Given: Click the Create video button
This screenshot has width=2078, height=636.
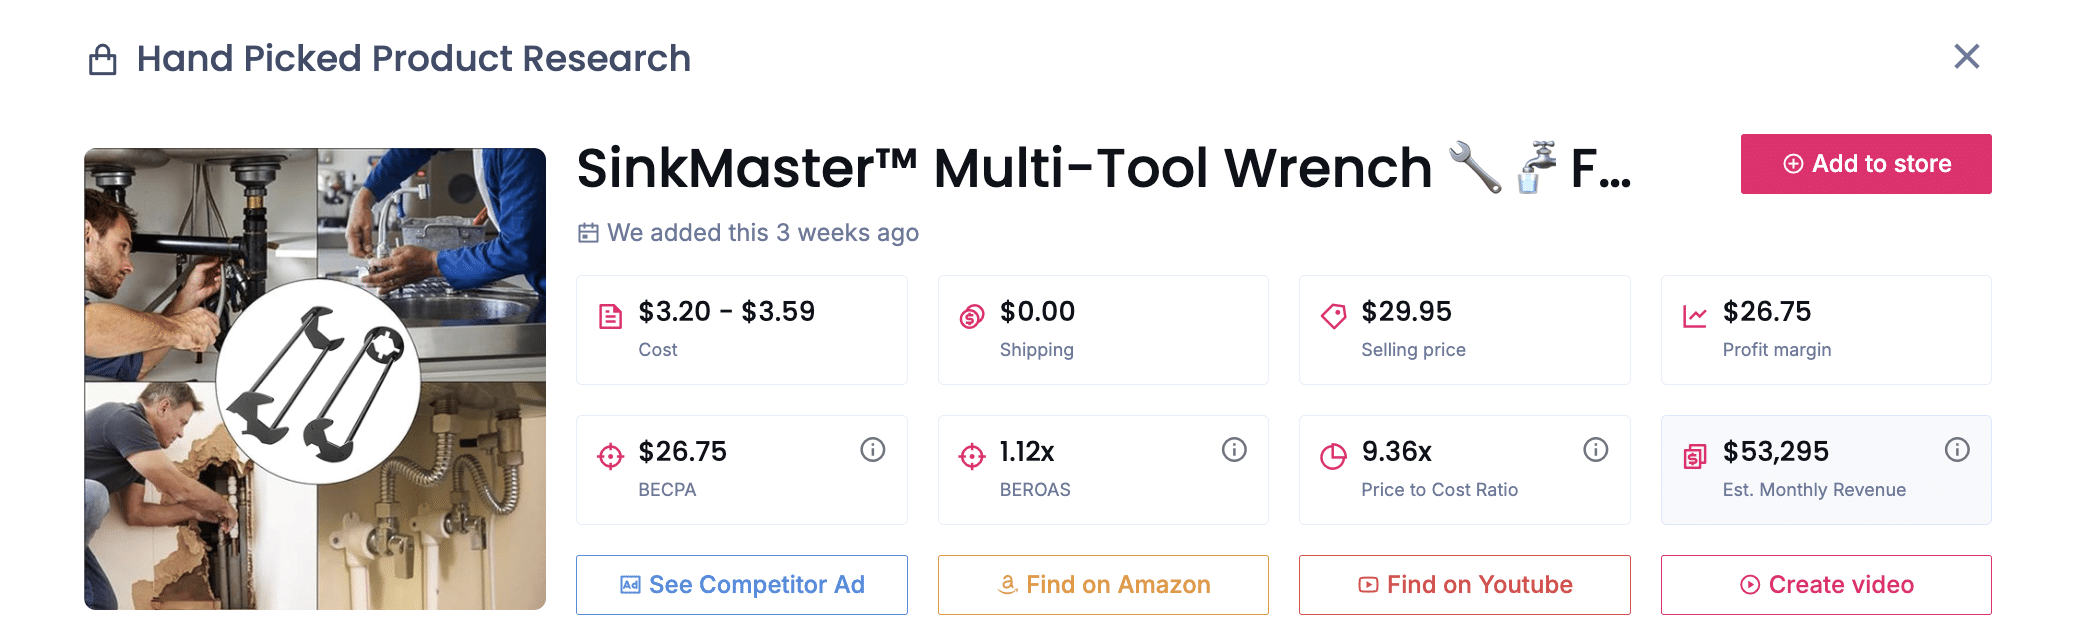Looking at the screenshot, I should tap(1826, 585).
